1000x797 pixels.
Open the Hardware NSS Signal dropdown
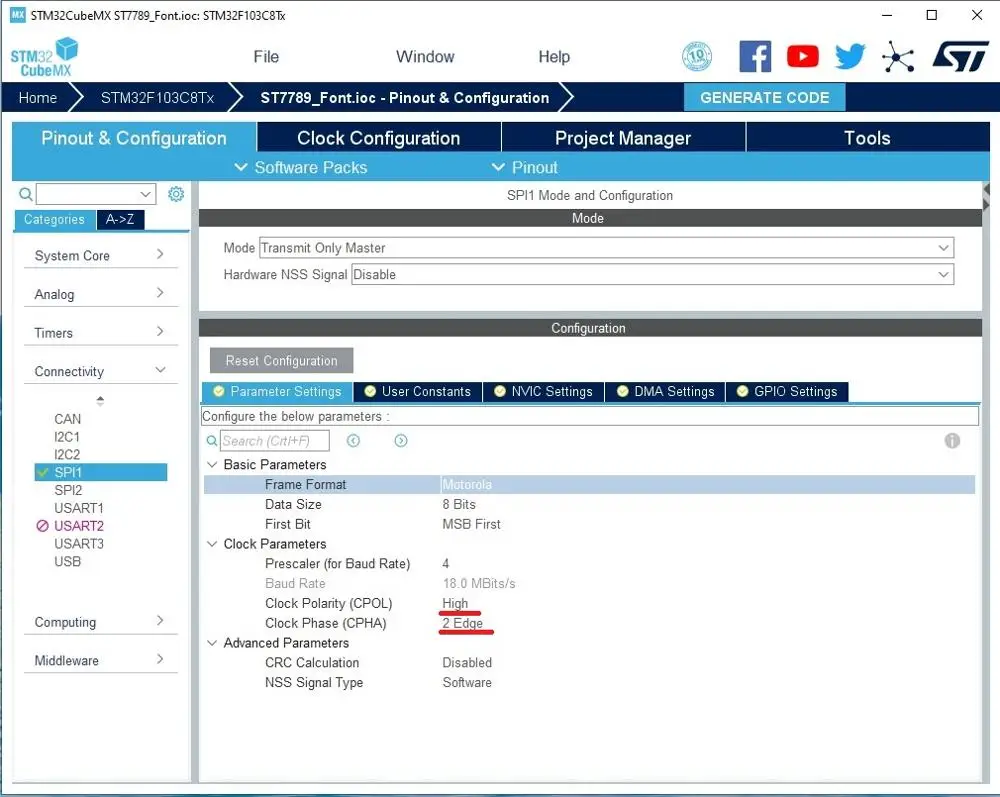[652, 275]
